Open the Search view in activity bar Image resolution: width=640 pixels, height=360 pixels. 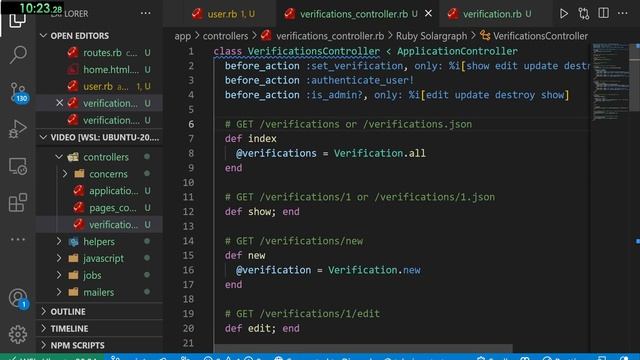coord(18,54)
